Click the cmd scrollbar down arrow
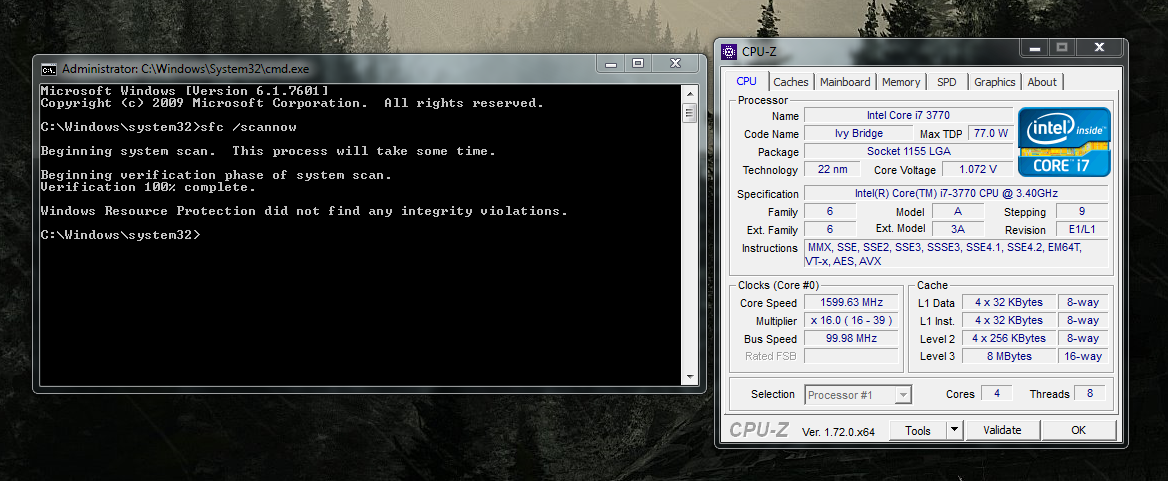Viewport: 1168px width, 481px height. (x=689, y=378)
